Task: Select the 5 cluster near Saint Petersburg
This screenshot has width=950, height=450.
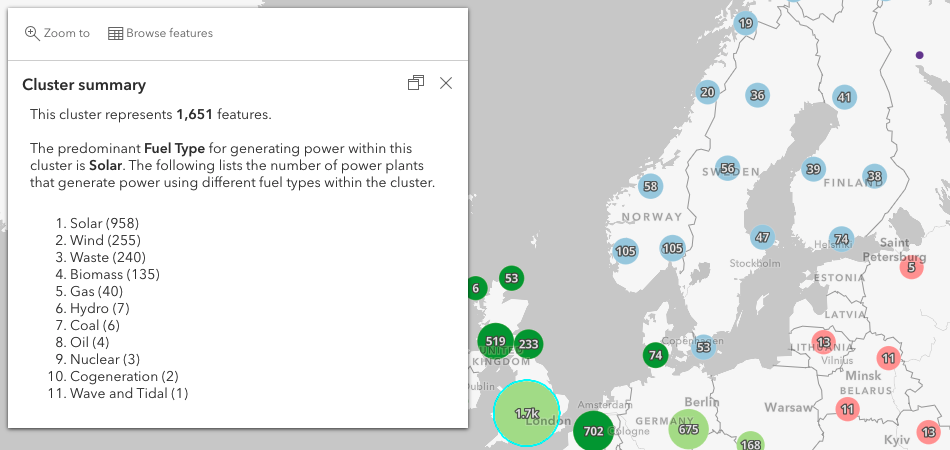Action: click(x=911, y=267)
